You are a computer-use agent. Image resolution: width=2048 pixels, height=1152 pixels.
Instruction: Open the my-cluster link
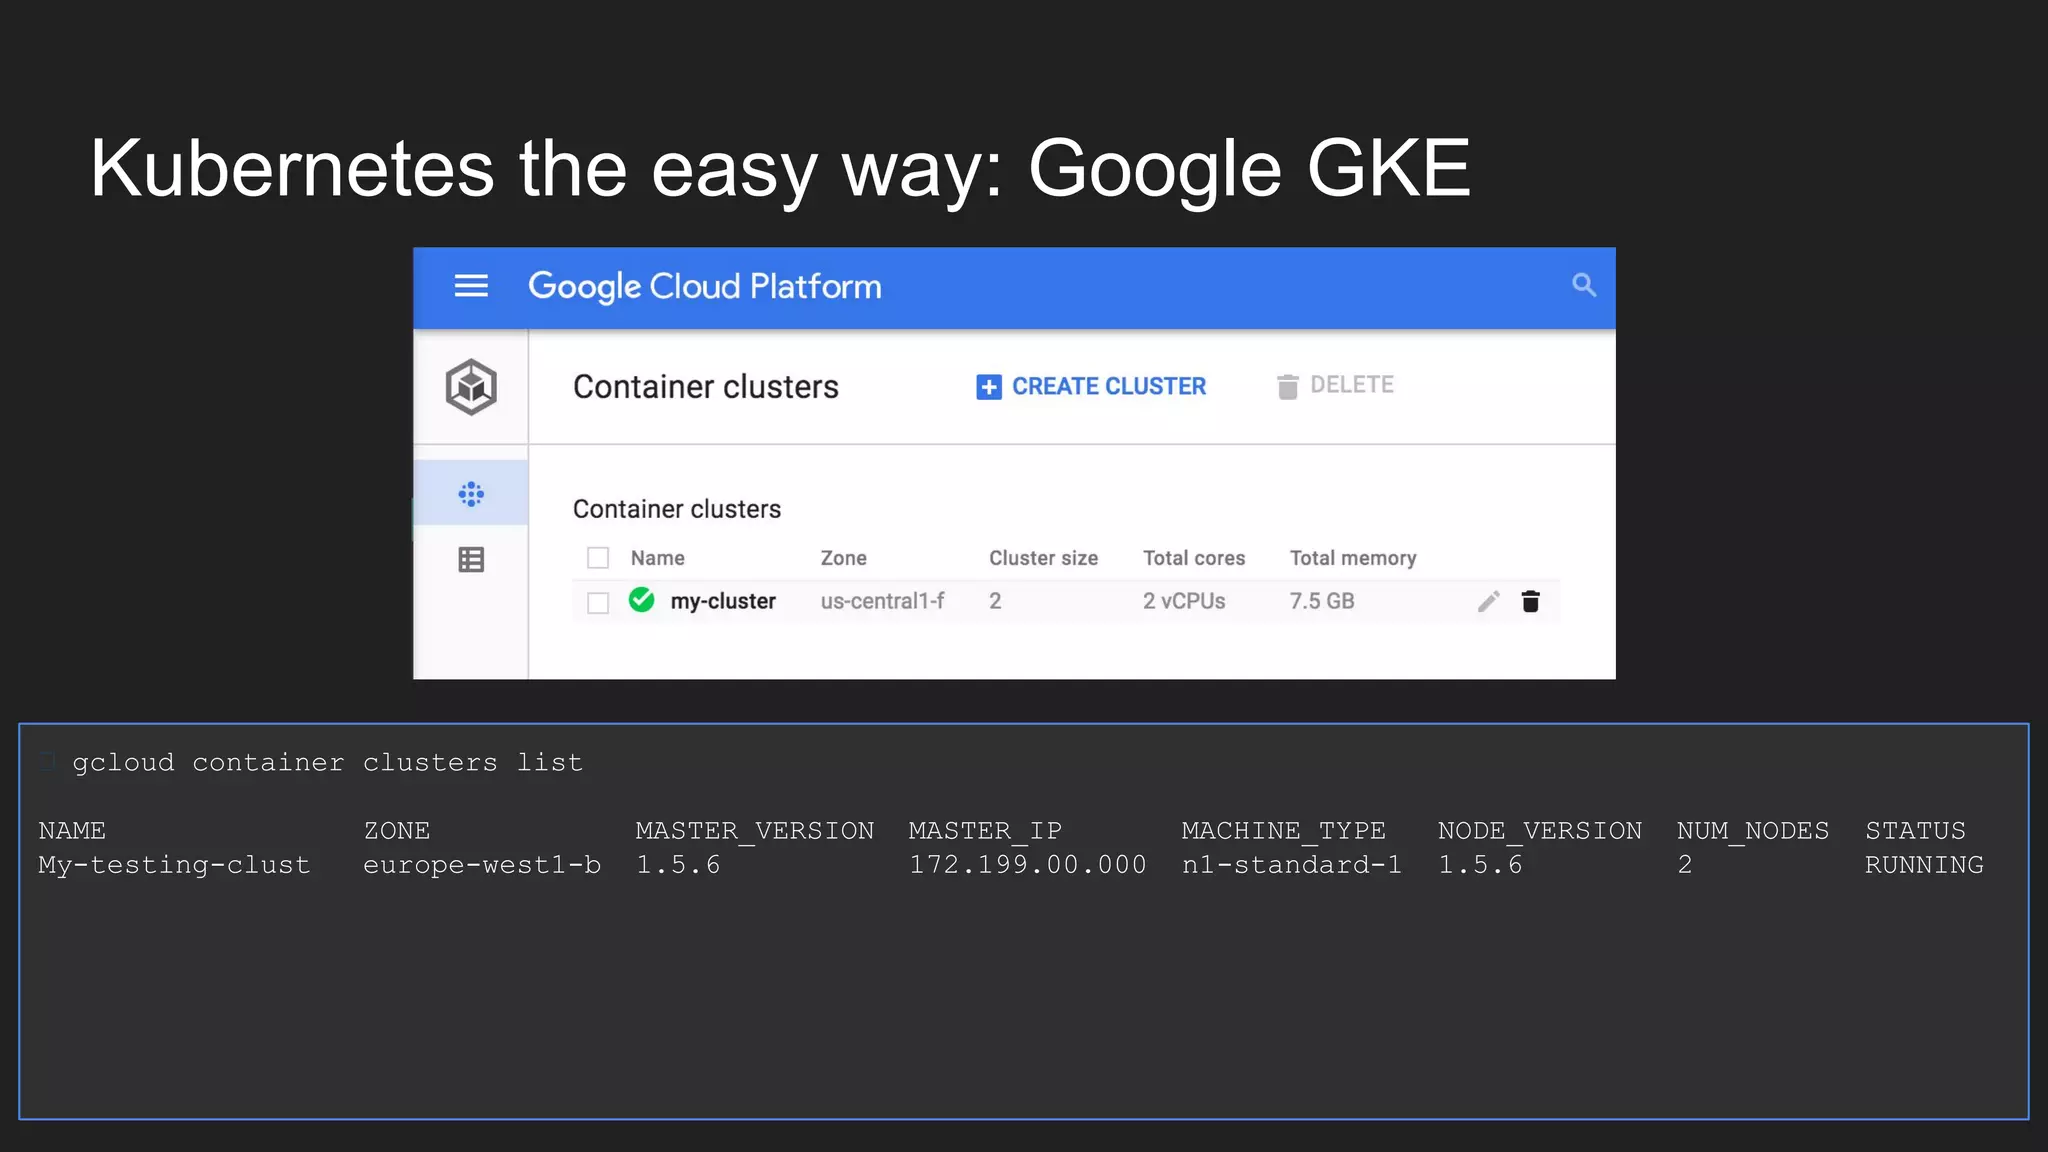click(x=723, y=601)
